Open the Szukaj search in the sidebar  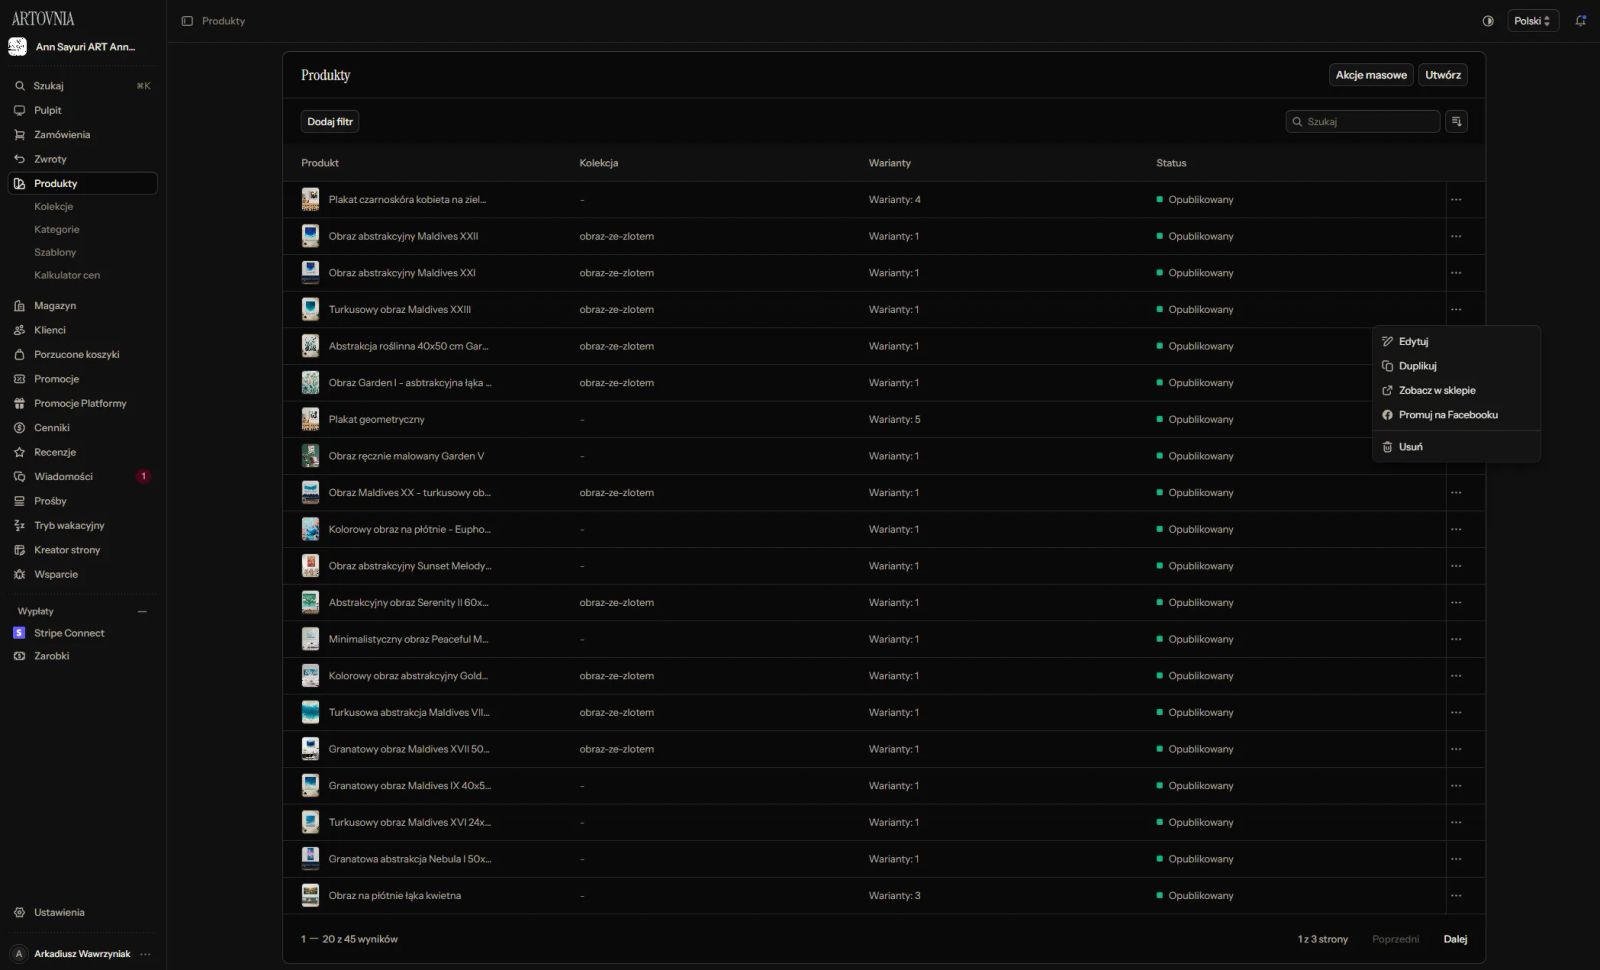pyautogui.click(x=82, y=86)
